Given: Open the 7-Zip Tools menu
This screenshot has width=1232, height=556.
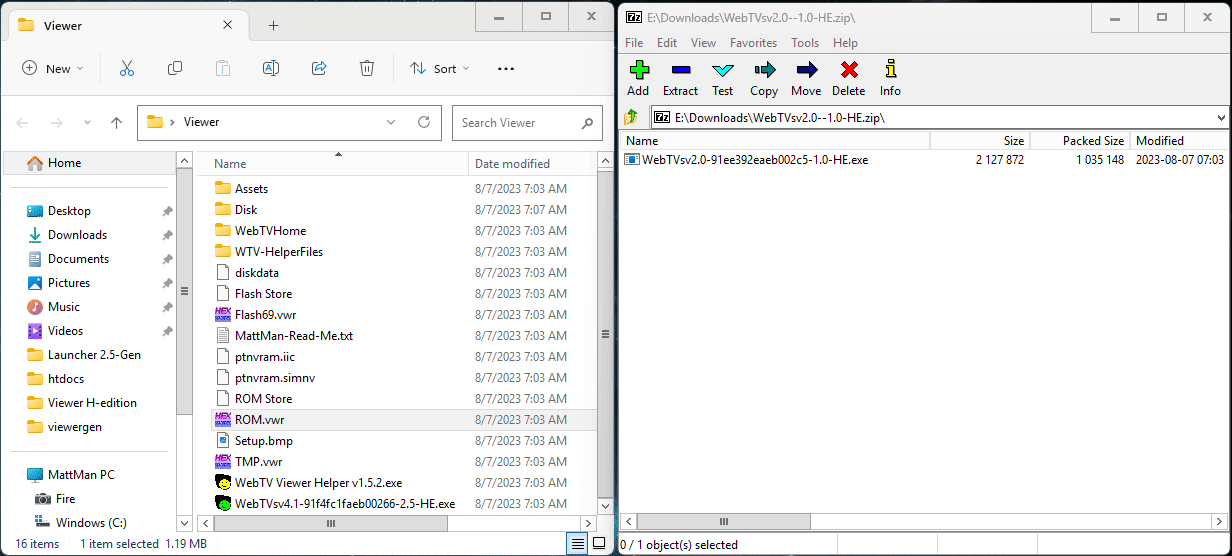Looking at the screenshot, I should tap(805, 43).
